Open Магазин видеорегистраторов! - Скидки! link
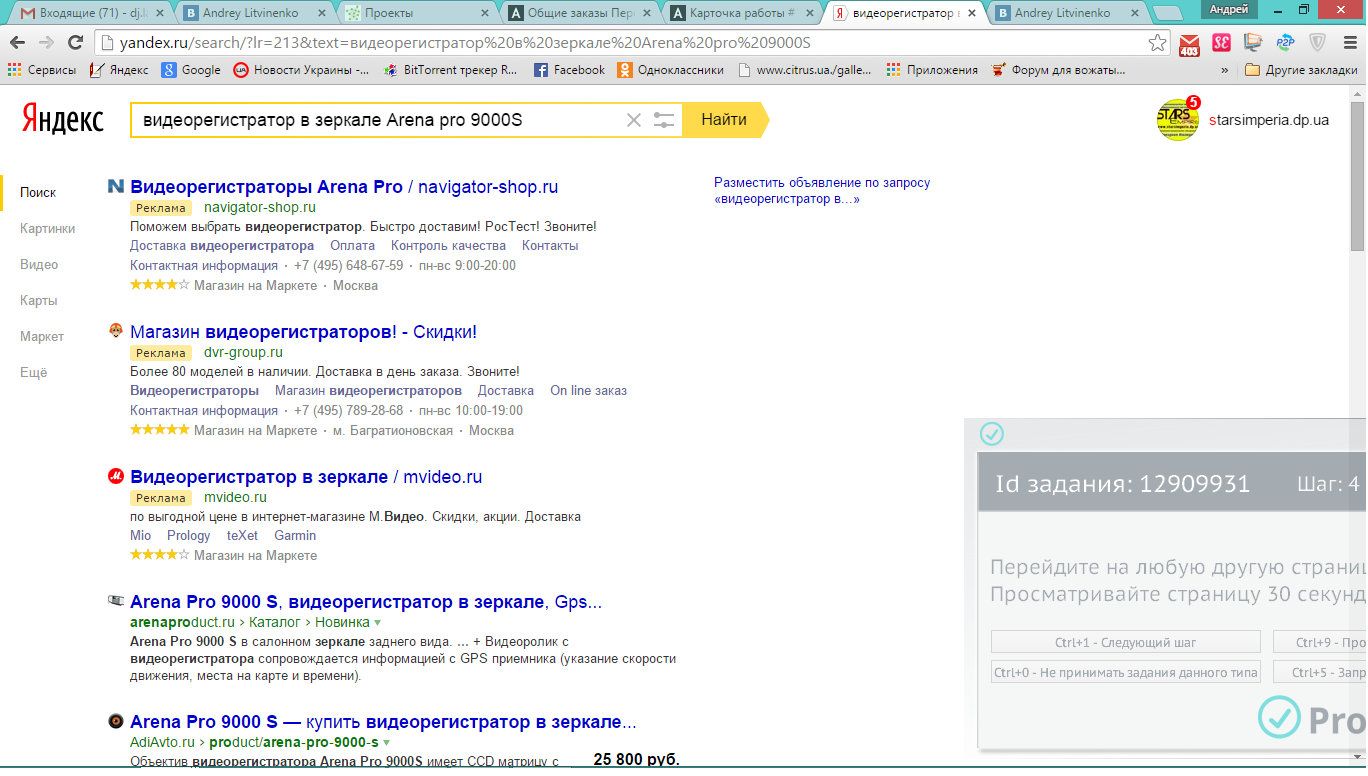The width and height of the screenshot is (1368, 776). pos(304,332)
